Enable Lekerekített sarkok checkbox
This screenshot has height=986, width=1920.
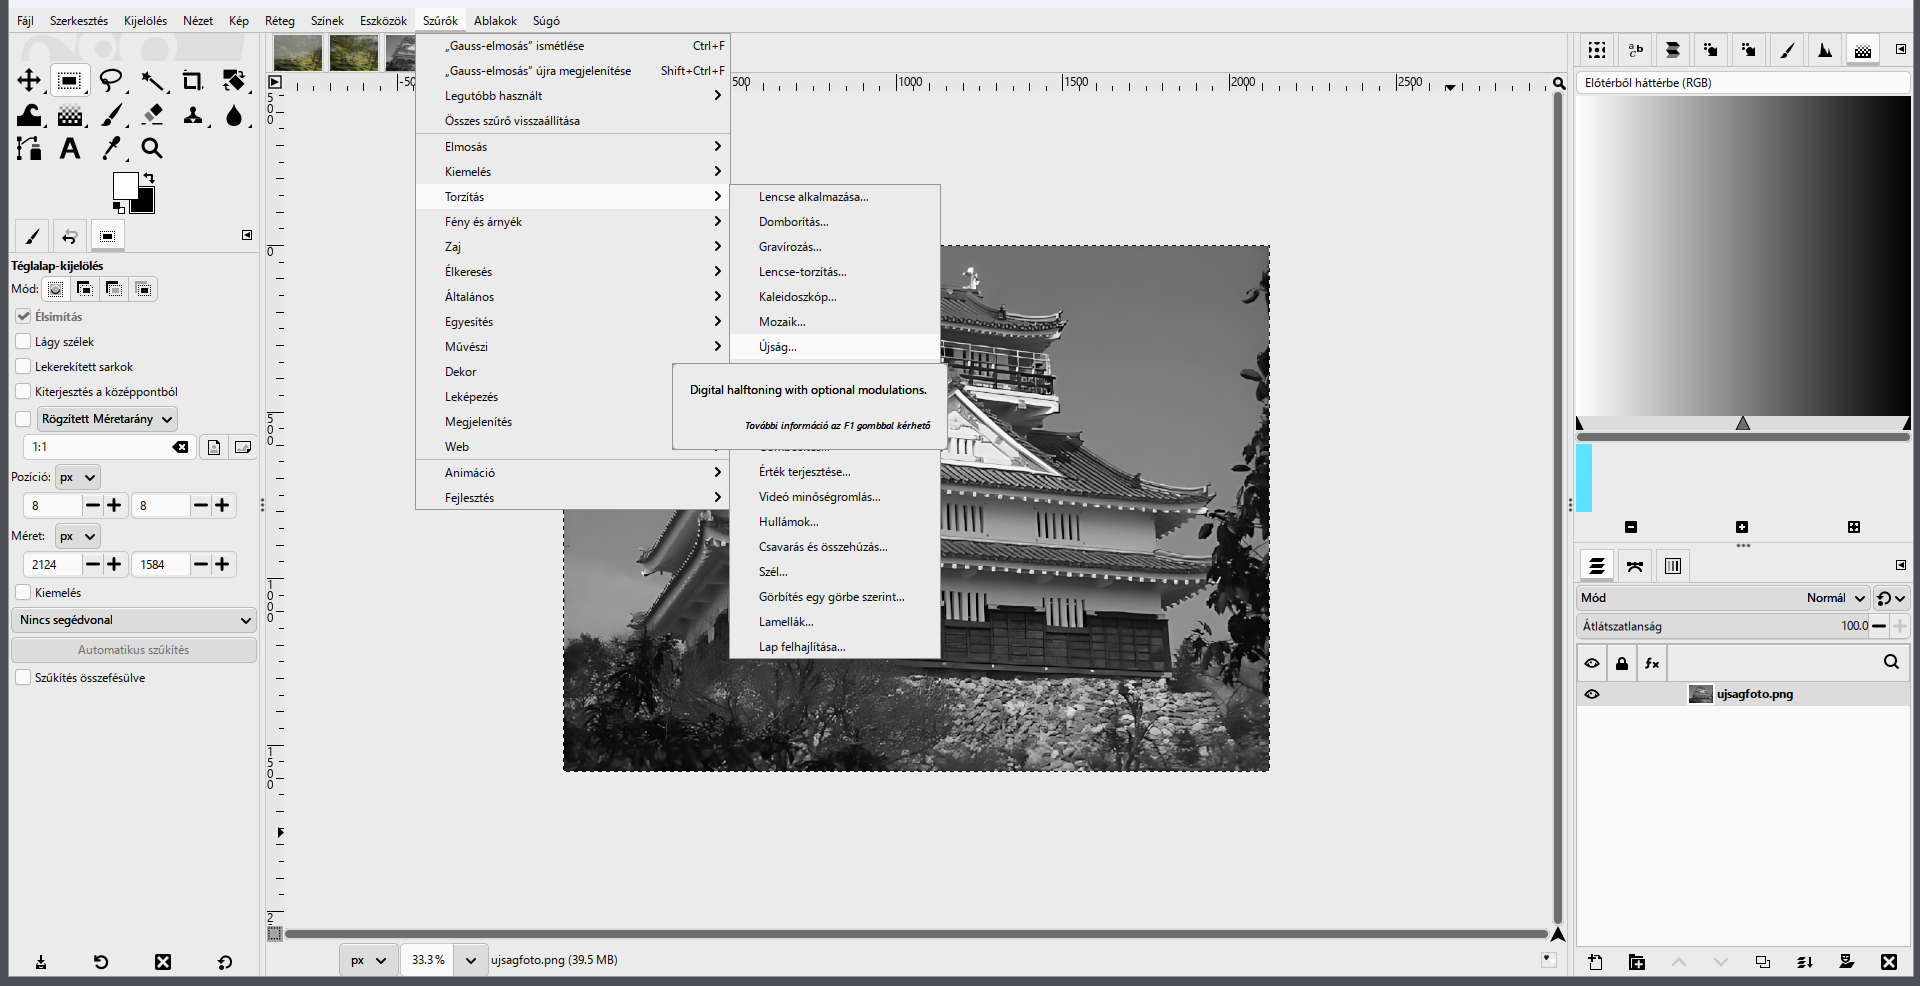tap(23, 366)
